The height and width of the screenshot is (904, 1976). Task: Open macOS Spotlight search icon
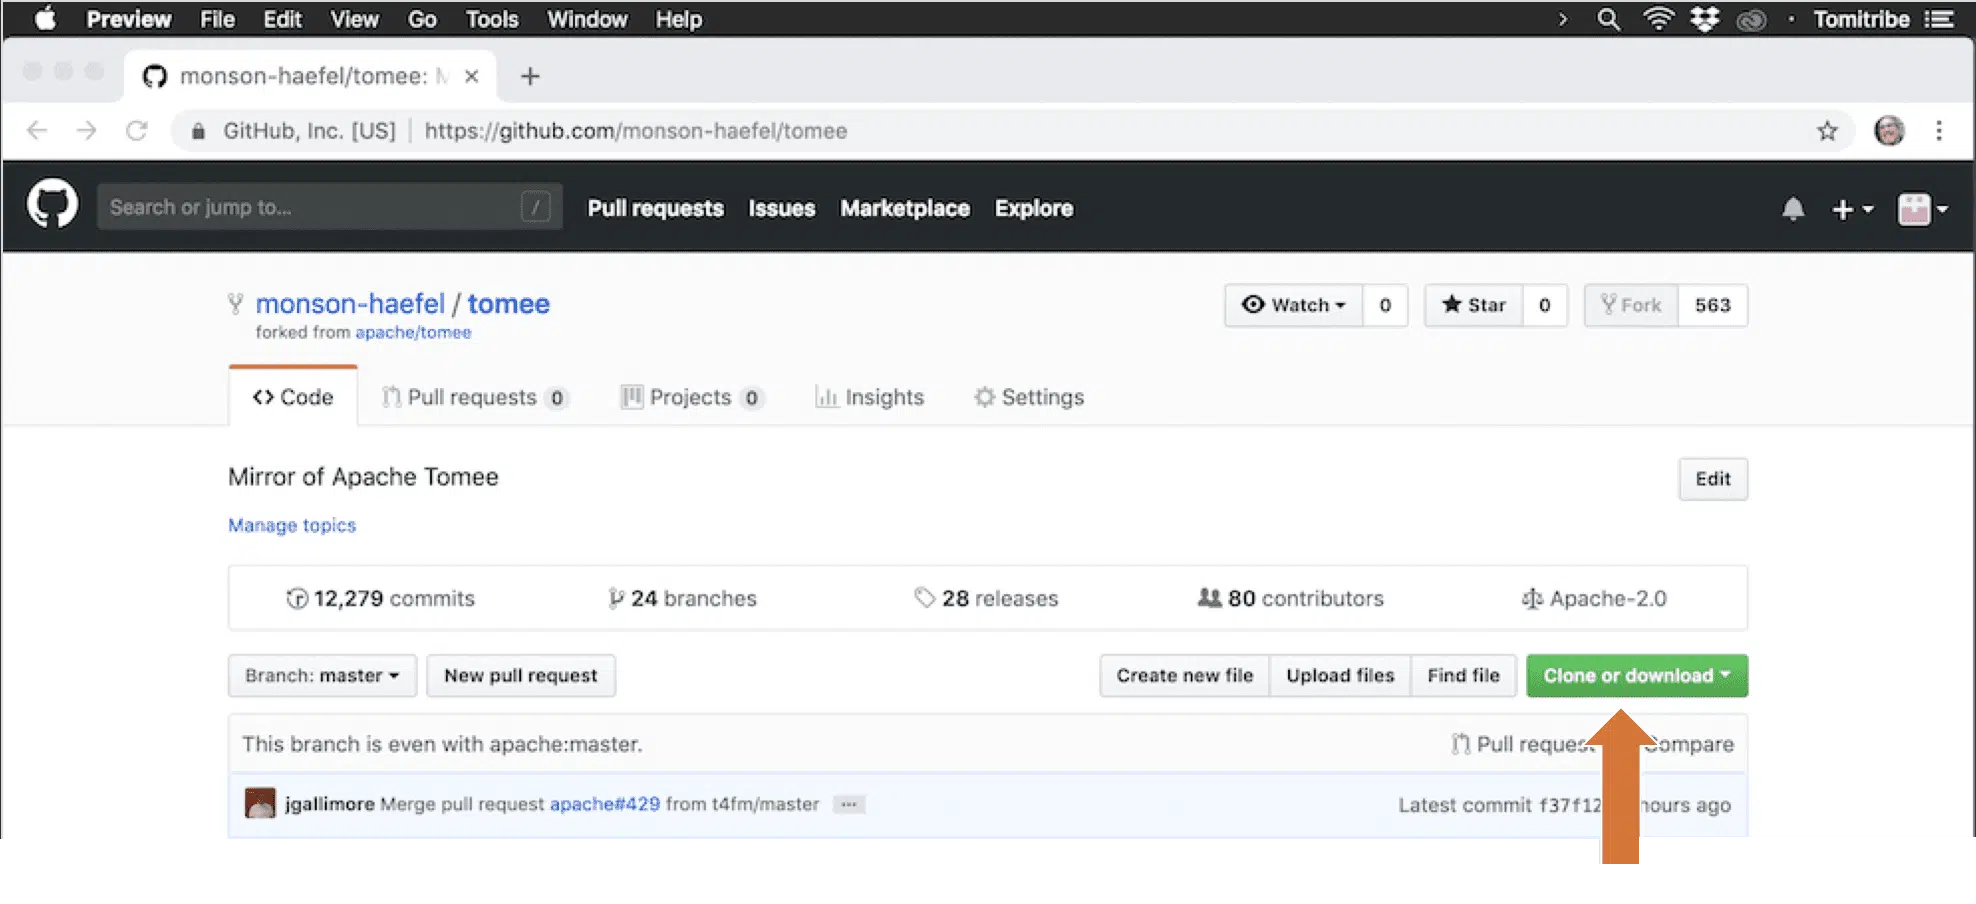1608,19
